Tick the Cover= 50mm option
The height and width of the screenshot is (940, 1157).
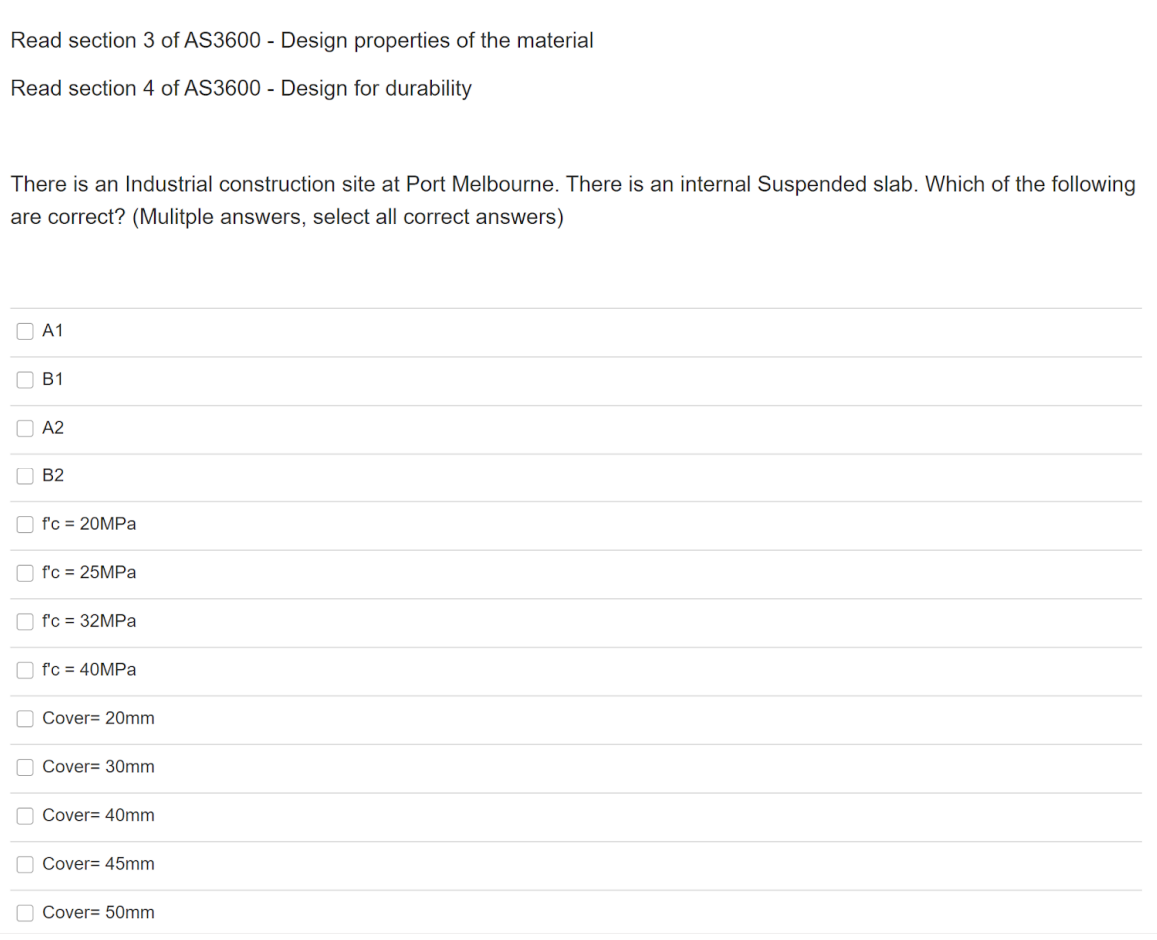pyautogui.click(x=25, y=912)
